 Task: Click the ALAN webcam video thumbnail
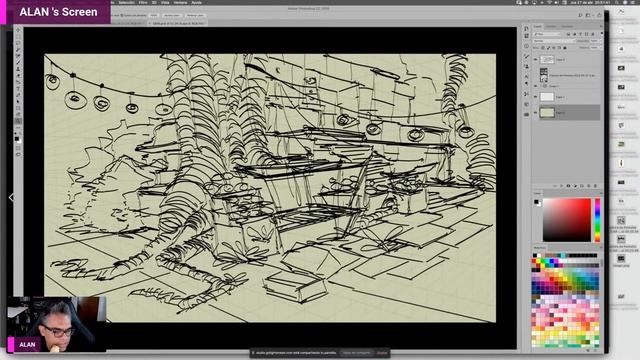(57, 324)
